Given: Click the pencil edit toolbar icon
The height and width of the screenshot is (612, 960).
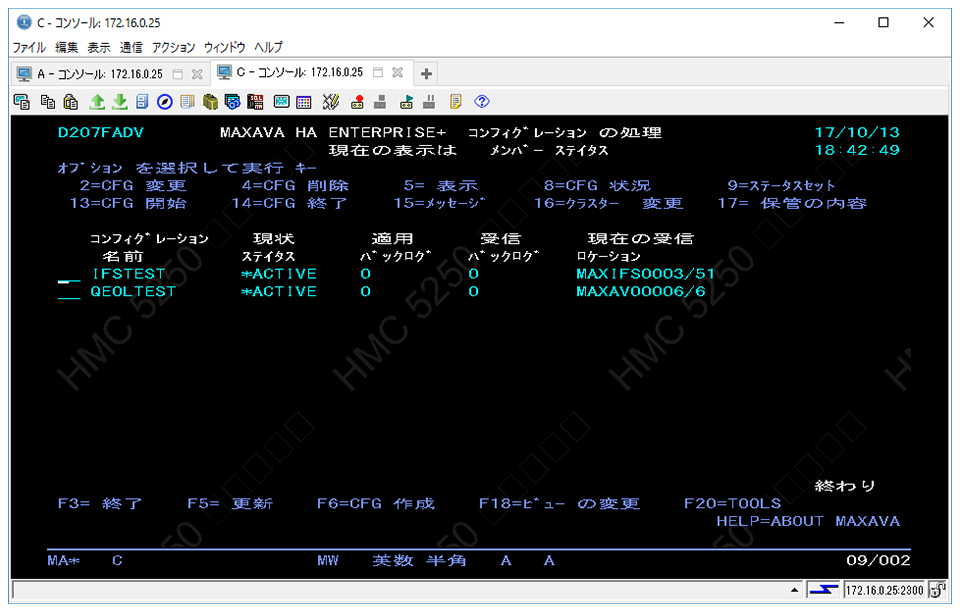Looking at the screenshot, I should point(331,102).
